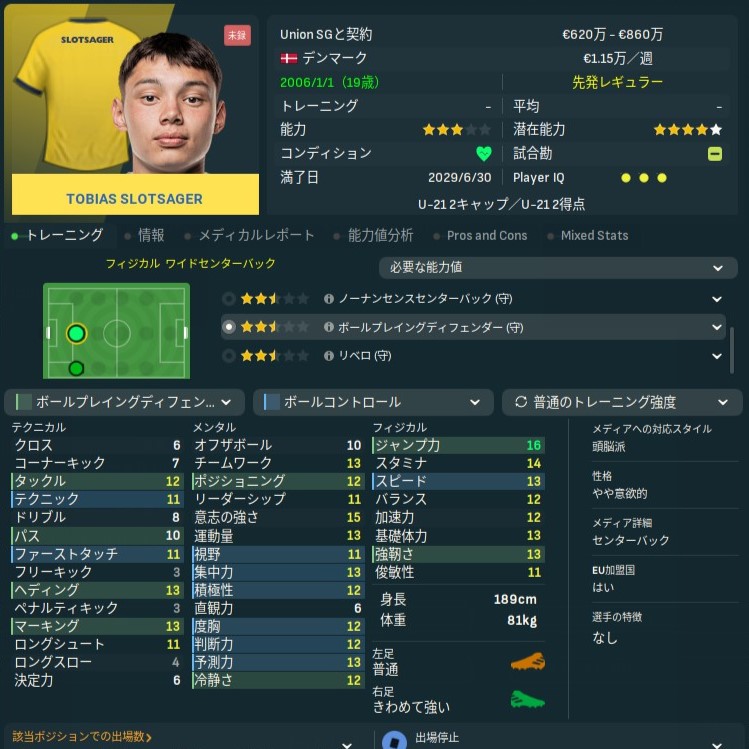The image size is (749, 749).
Task: Click the orange left foot boot icon
Action: click(528, 662)
